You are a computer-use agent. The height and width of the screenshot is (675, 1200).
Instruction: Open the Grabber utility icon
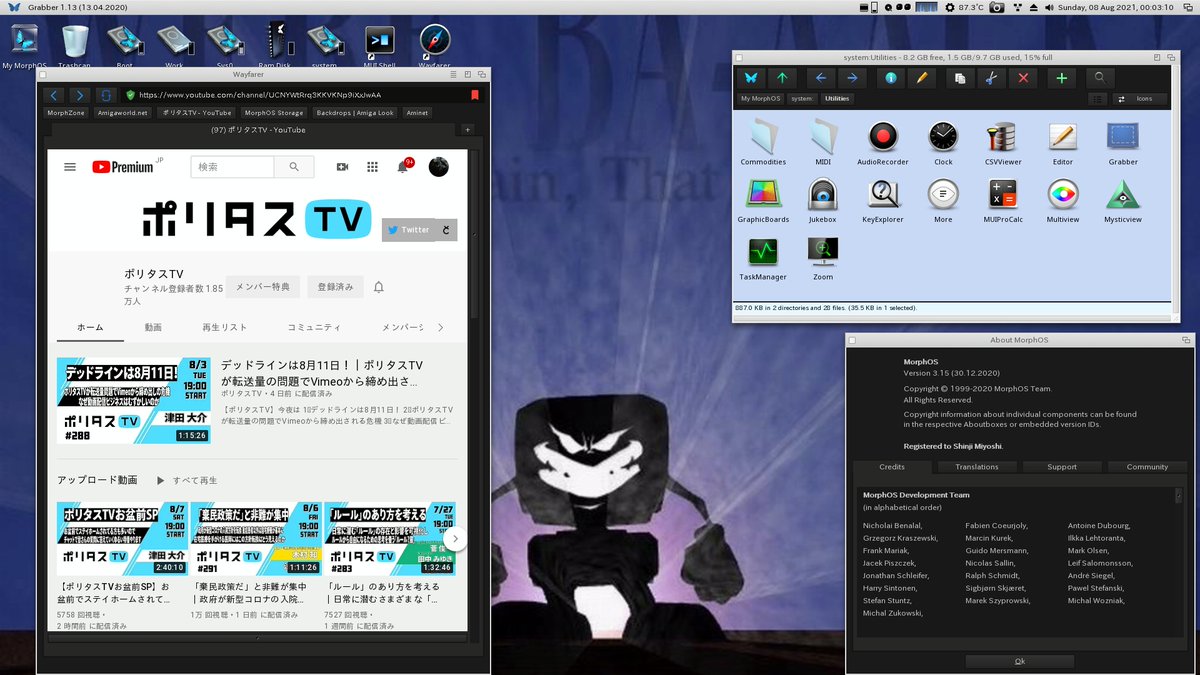(x=1123, y=142)
